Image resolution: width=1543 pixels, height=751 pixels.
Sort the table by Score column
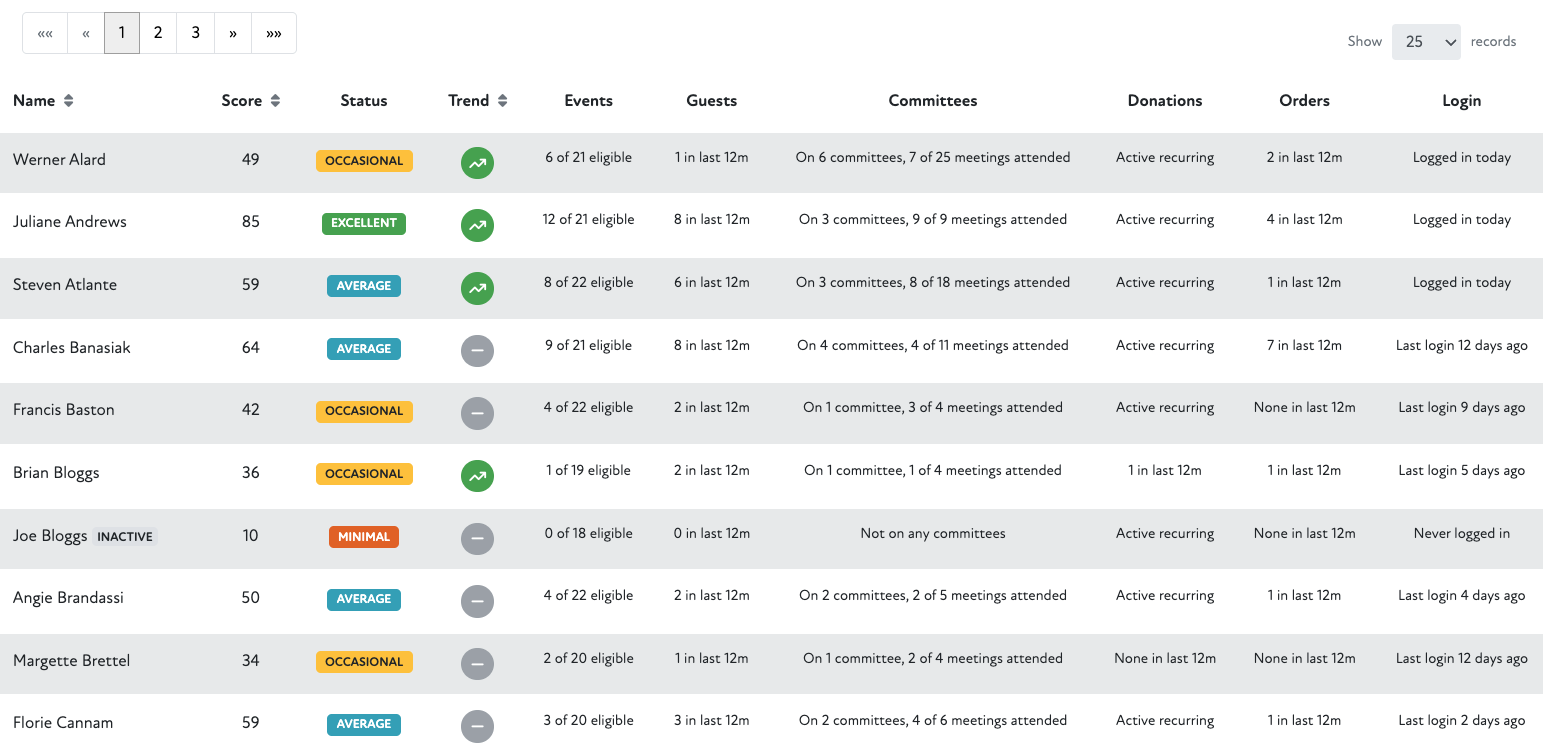pyautogui.click(x=250, y=101)
